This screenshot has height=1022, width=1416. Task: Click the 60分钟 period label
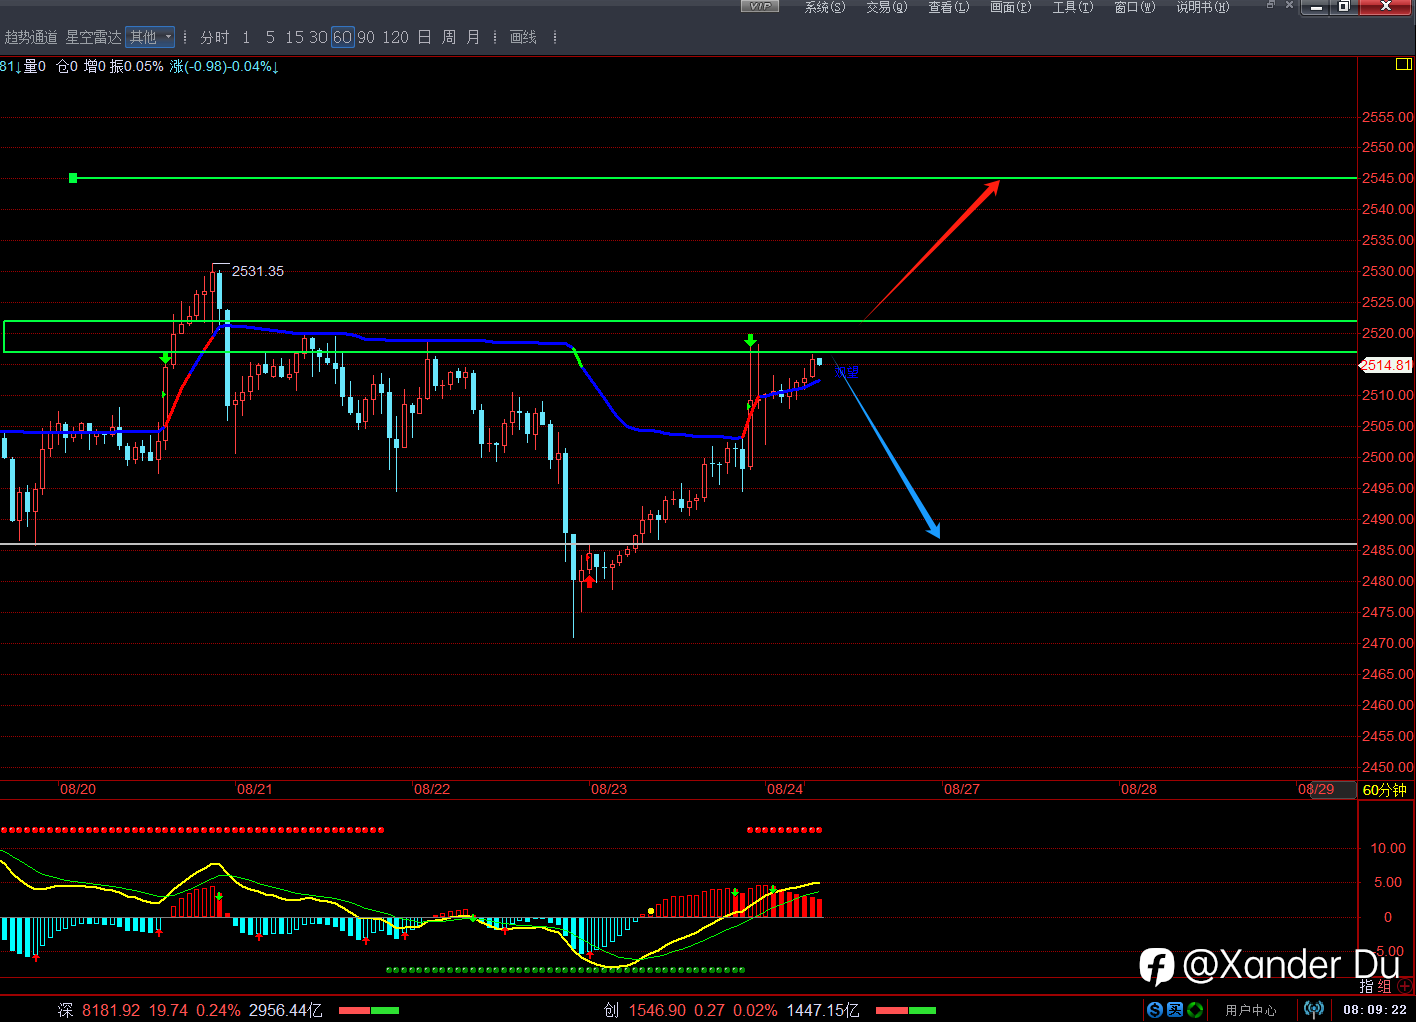click(1385, 790)
